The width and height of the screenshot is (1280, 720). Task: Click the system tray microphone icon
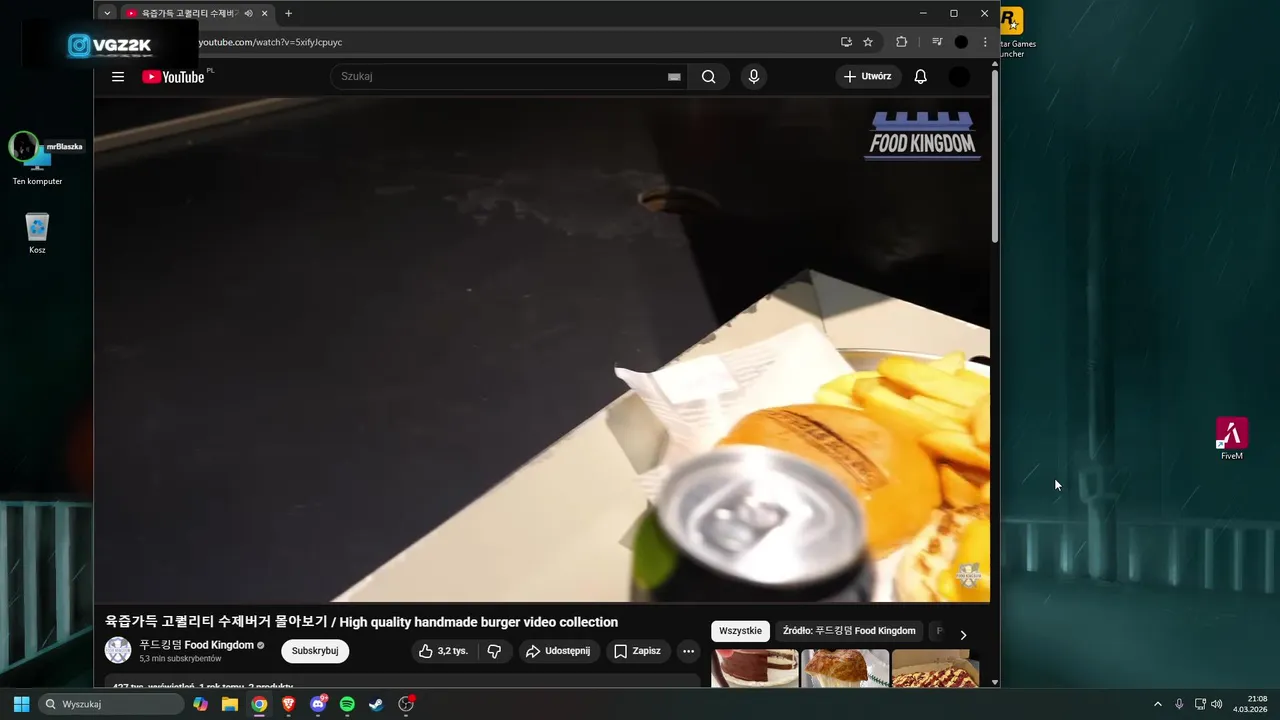pyautogui.click(x=1180, y=704)
